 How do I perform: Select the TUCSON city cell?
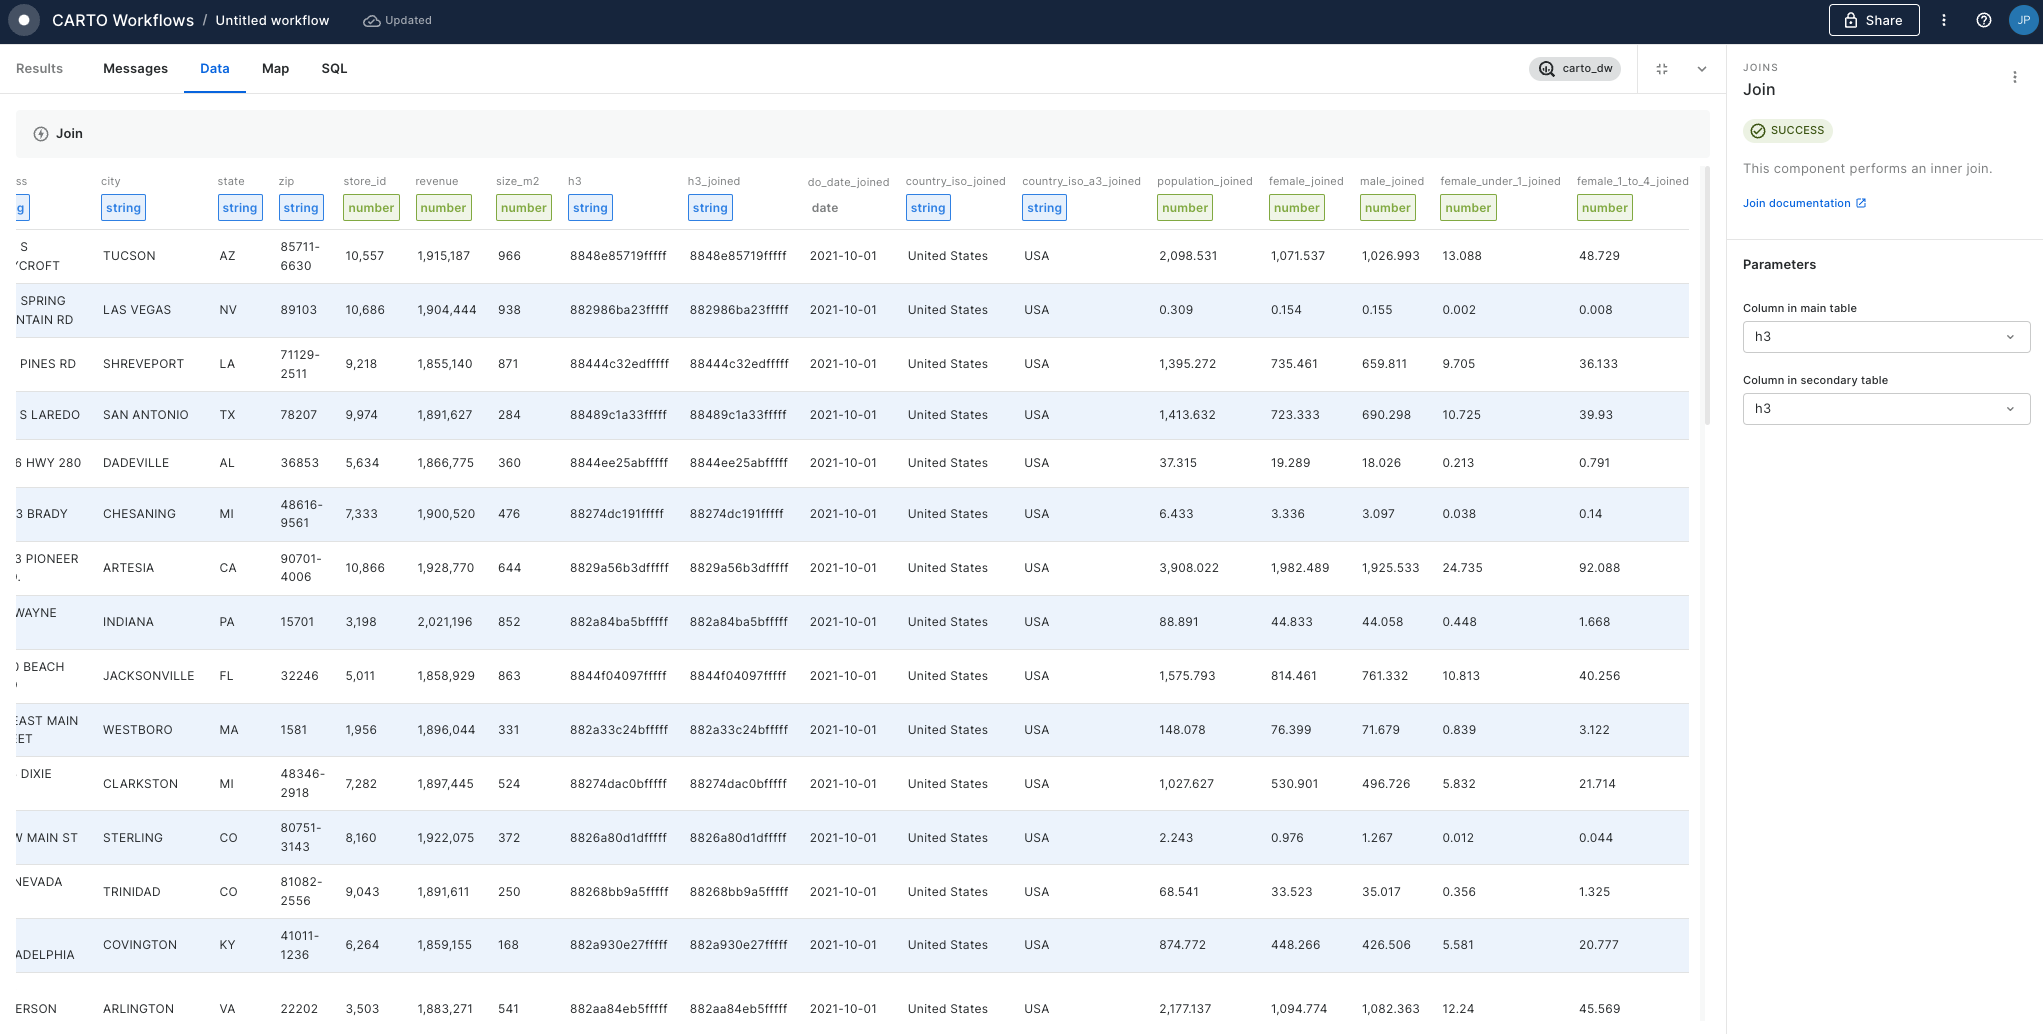[x=130, y=256]
